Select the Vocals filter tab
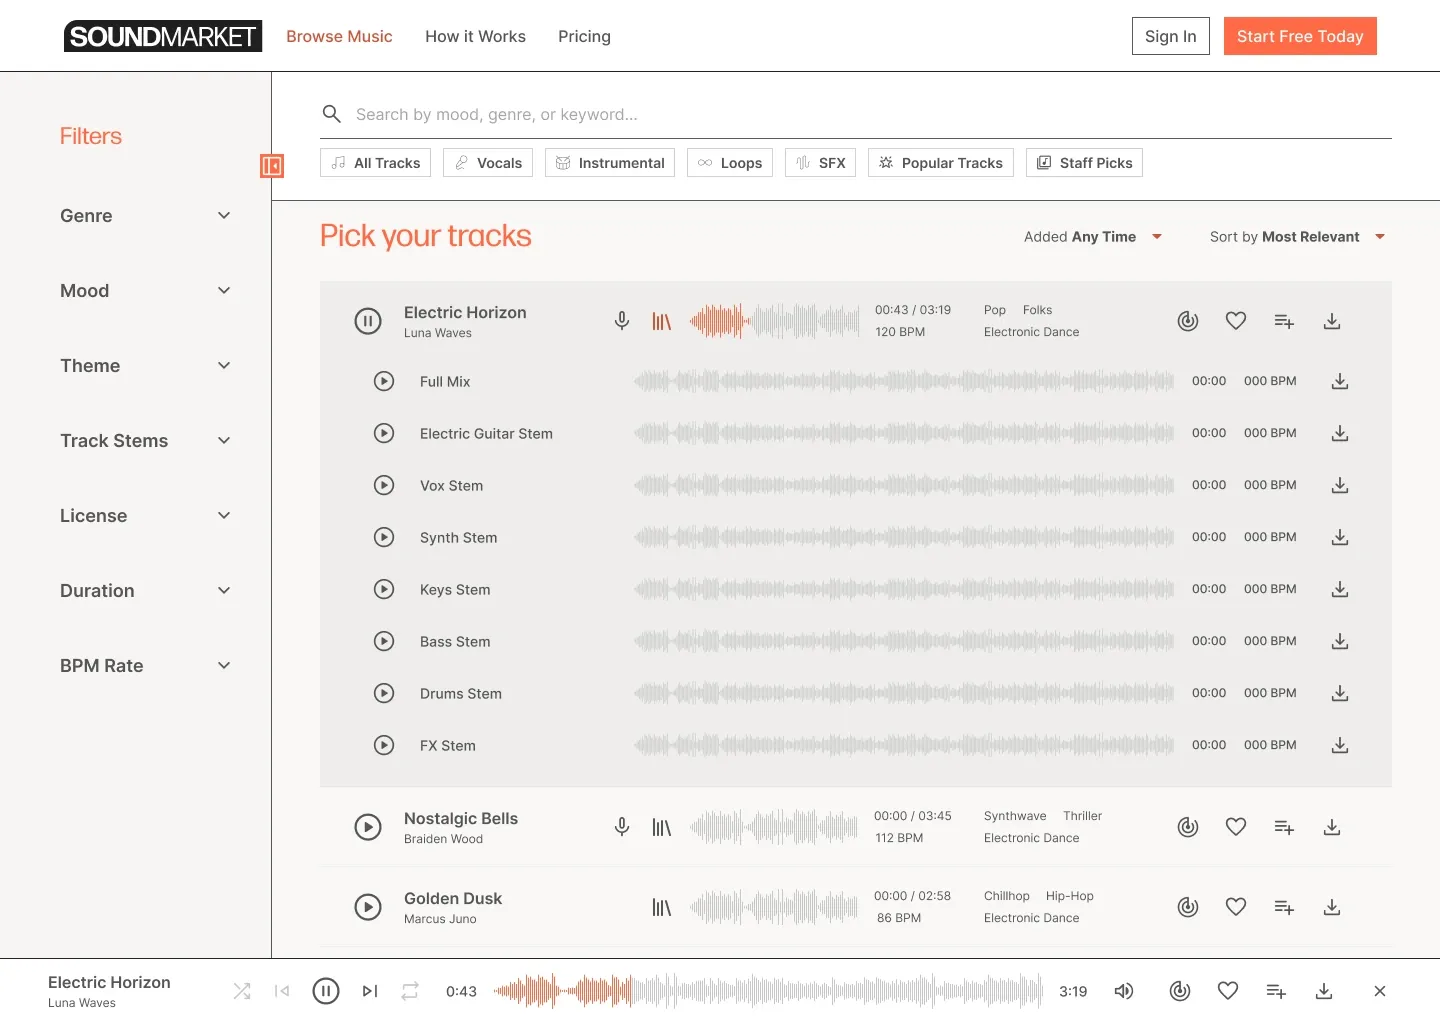The height and width of the screenshot is (1024, 1440). pos(488,163)
